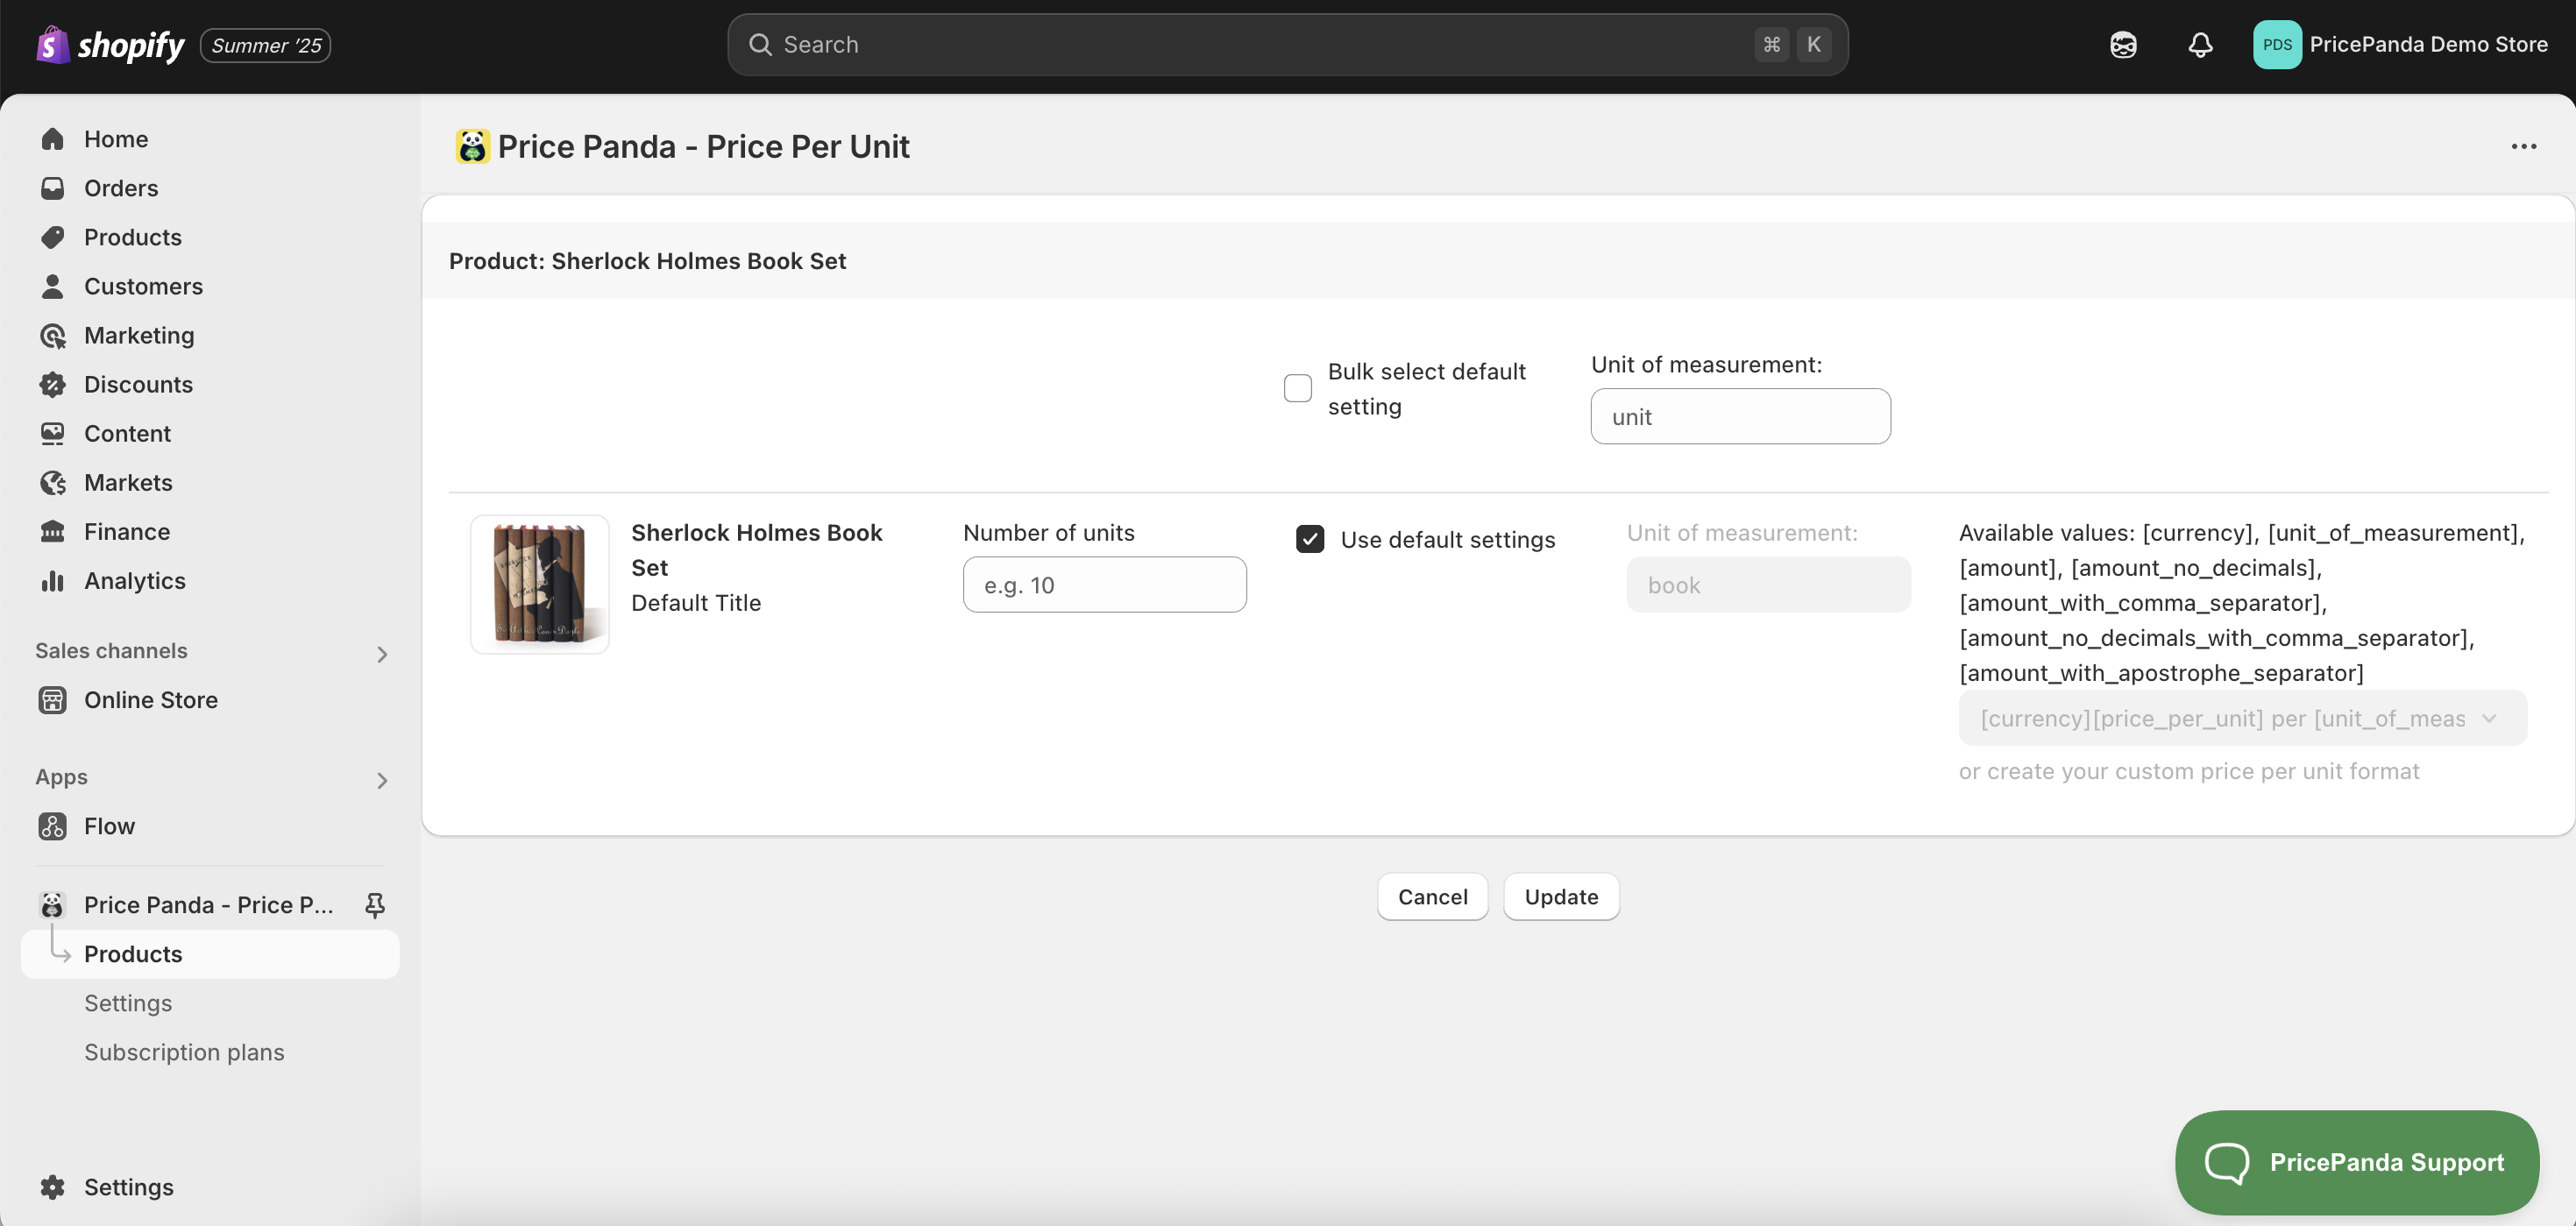Expand Apps section chevron
The height and width of the screenshot is (1226, 2576).
pyautogui.click(x=382, y=780)
